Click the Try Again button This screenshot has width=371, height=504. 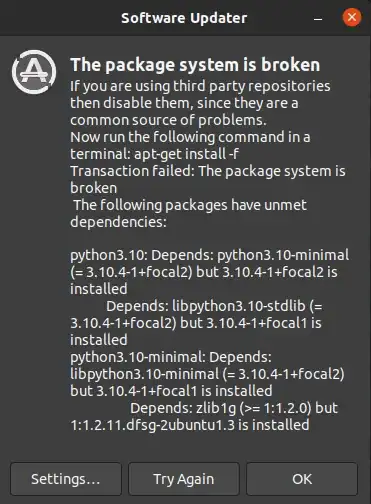pos(184,479)
